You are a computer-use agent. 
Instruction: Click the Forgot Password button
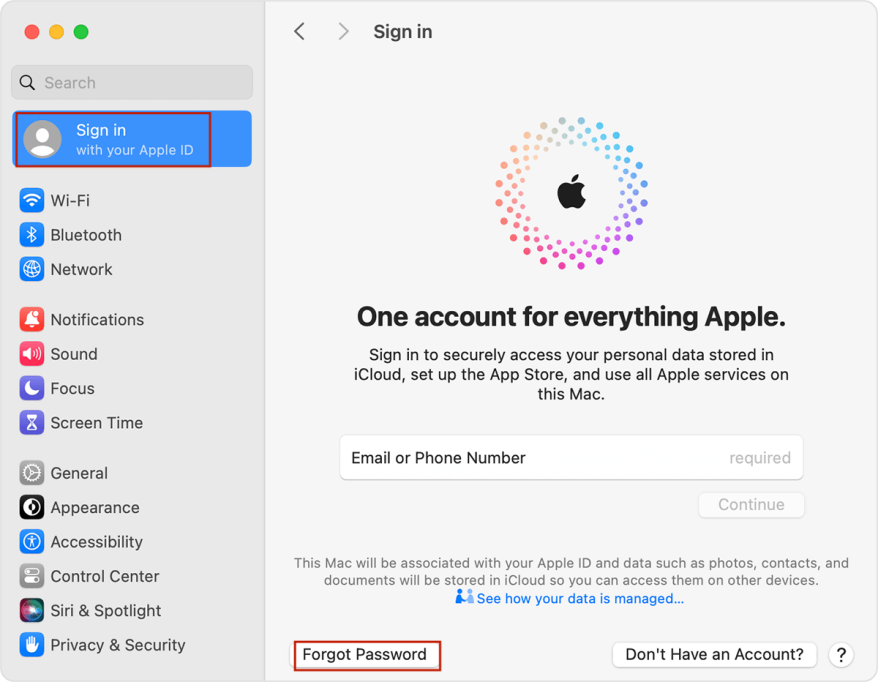click(365, 655)
